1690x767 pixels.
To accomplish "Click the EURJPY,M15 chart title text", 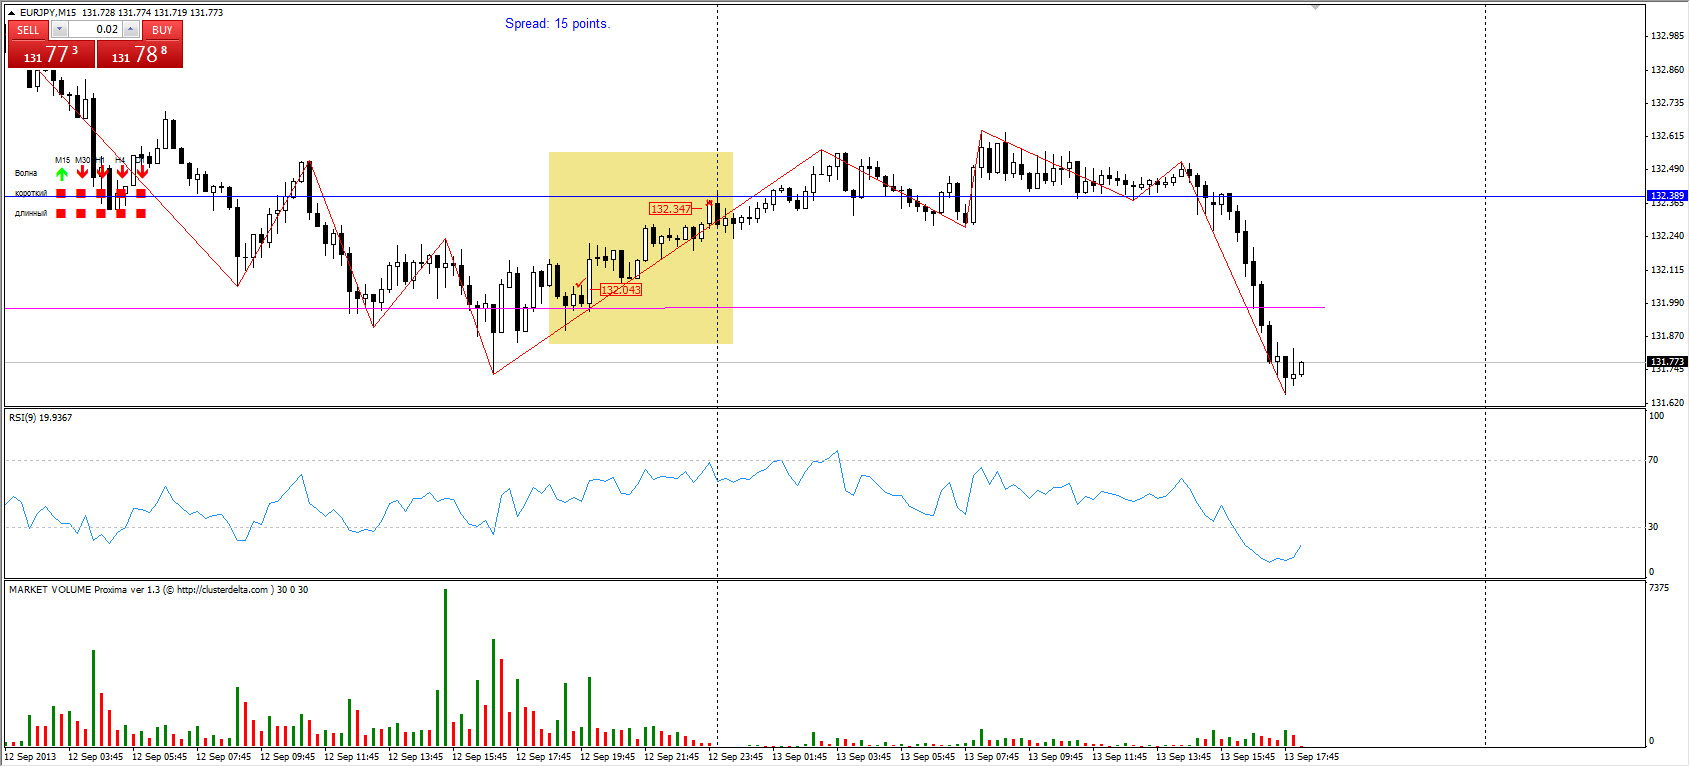I will click(x=48, y=13).
